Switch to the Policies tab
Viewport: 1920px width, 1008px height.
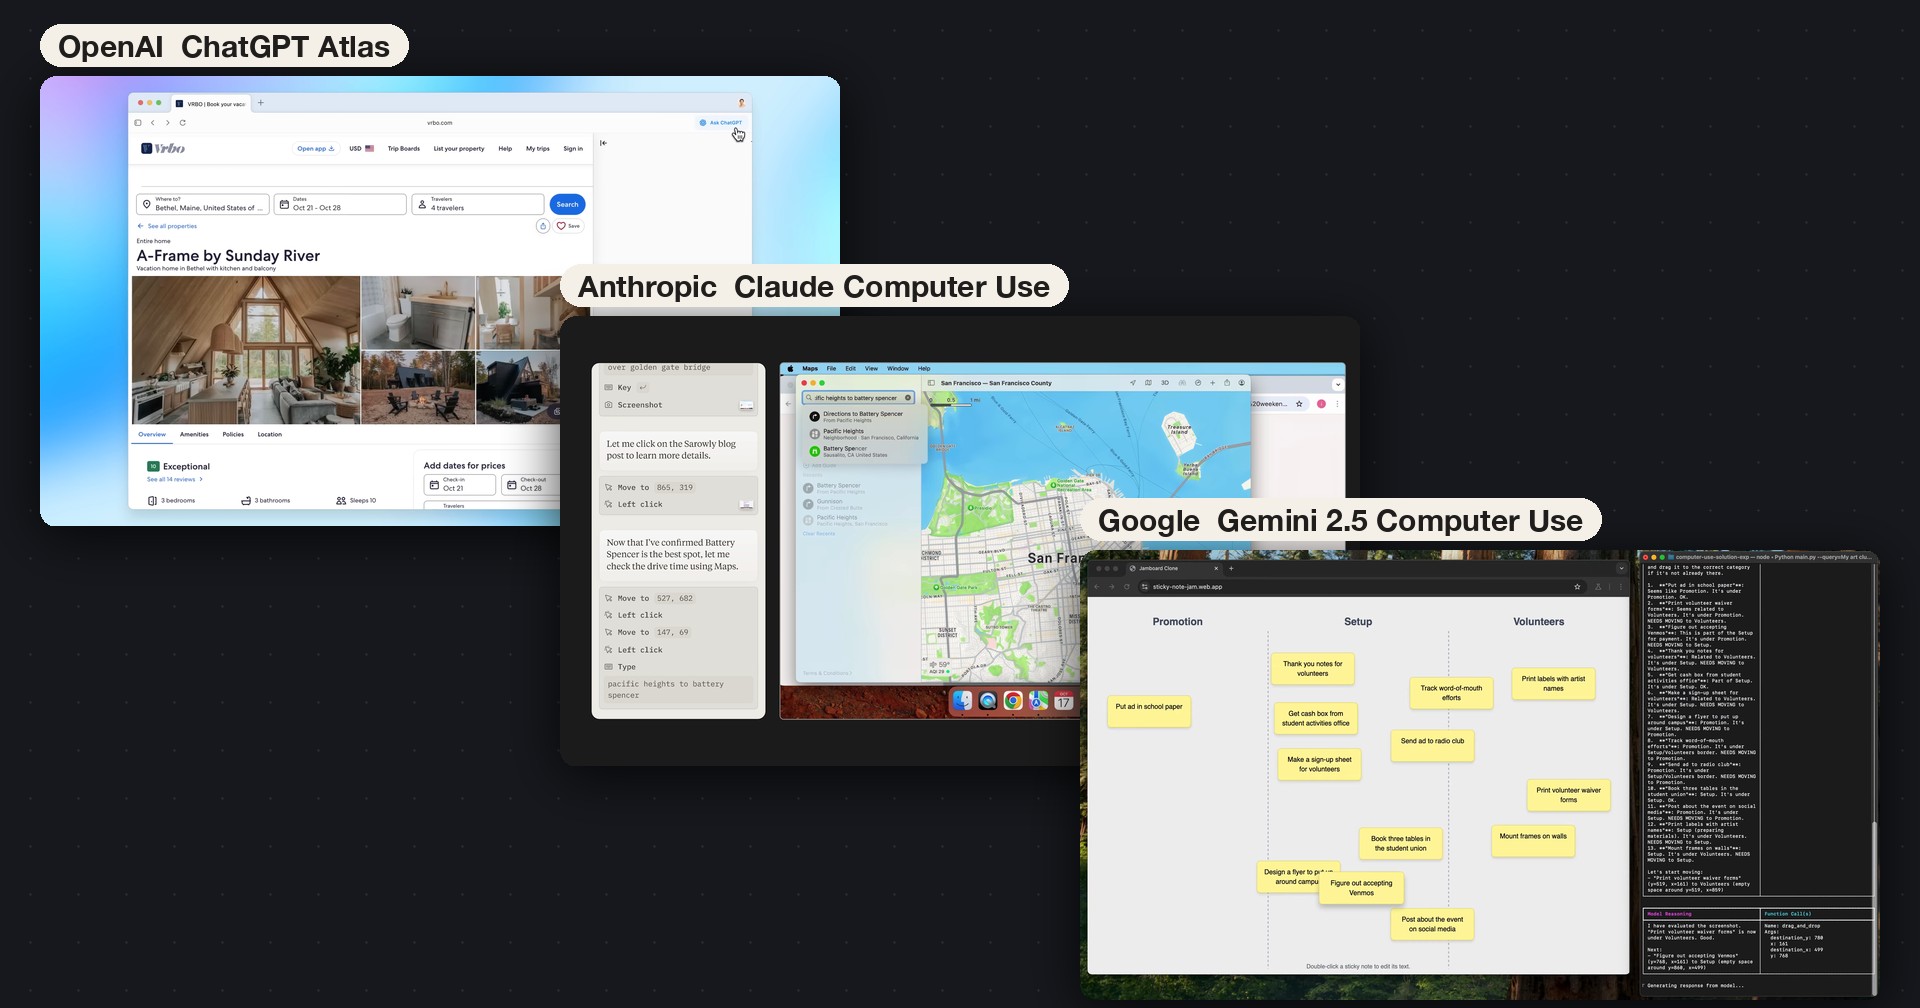click(233, 435)
